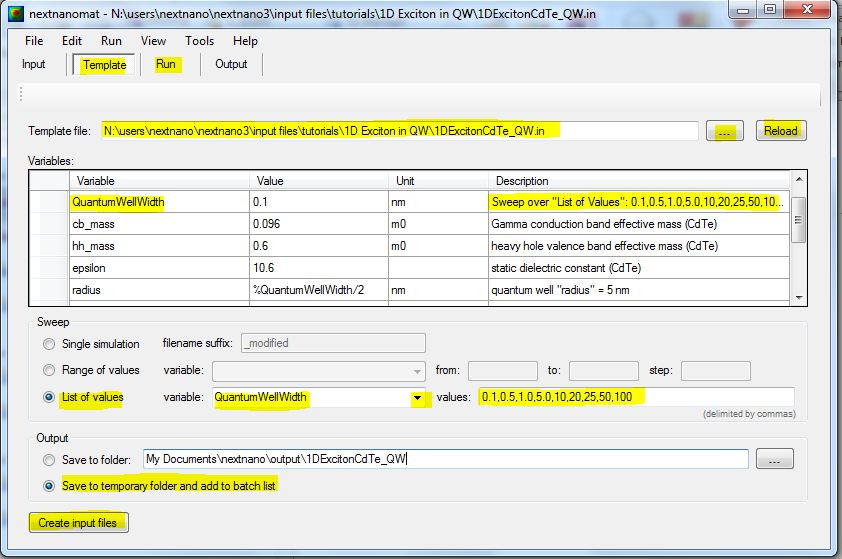842x559 pixels.
Task: Choose Range of values sweep option
Action: click(x=49, y=371)
